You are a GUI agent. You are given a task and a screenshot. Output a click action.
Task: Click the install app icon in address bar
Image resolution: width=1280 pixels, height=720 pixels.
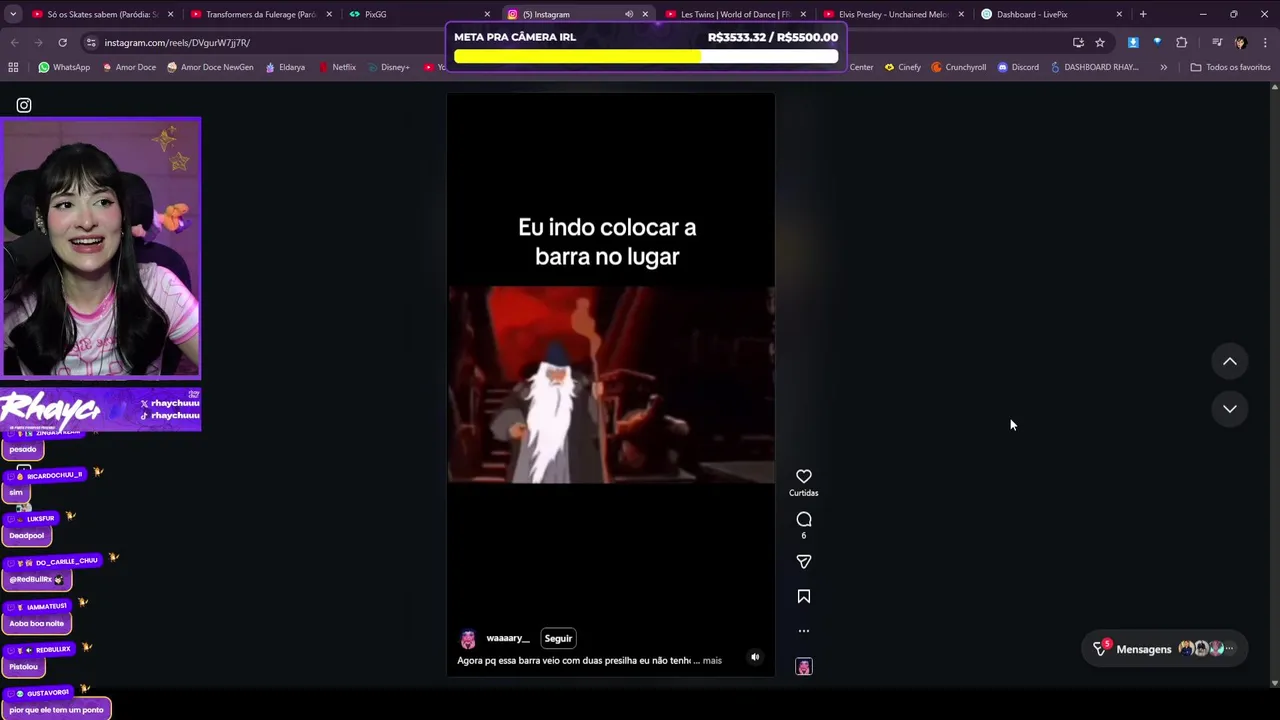1078,42
